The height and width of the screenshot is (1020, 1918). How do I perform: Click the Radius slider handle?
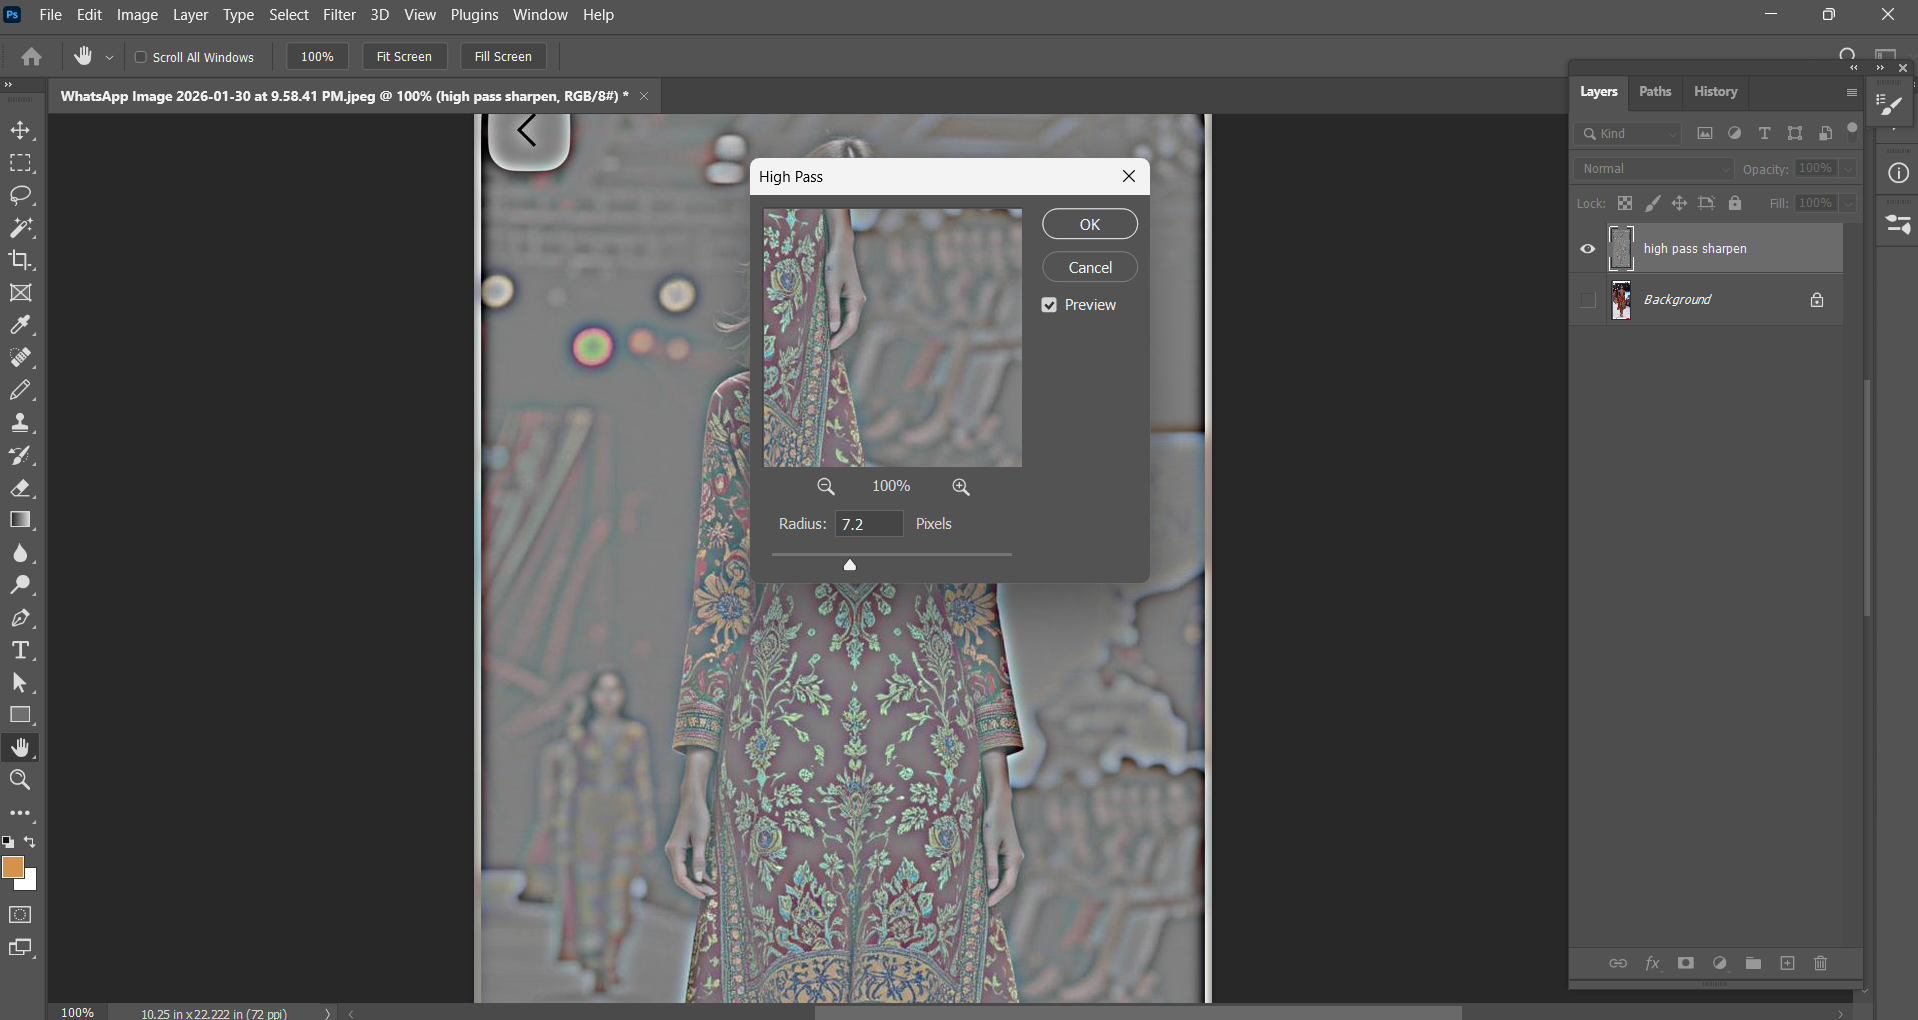(850, 565)
